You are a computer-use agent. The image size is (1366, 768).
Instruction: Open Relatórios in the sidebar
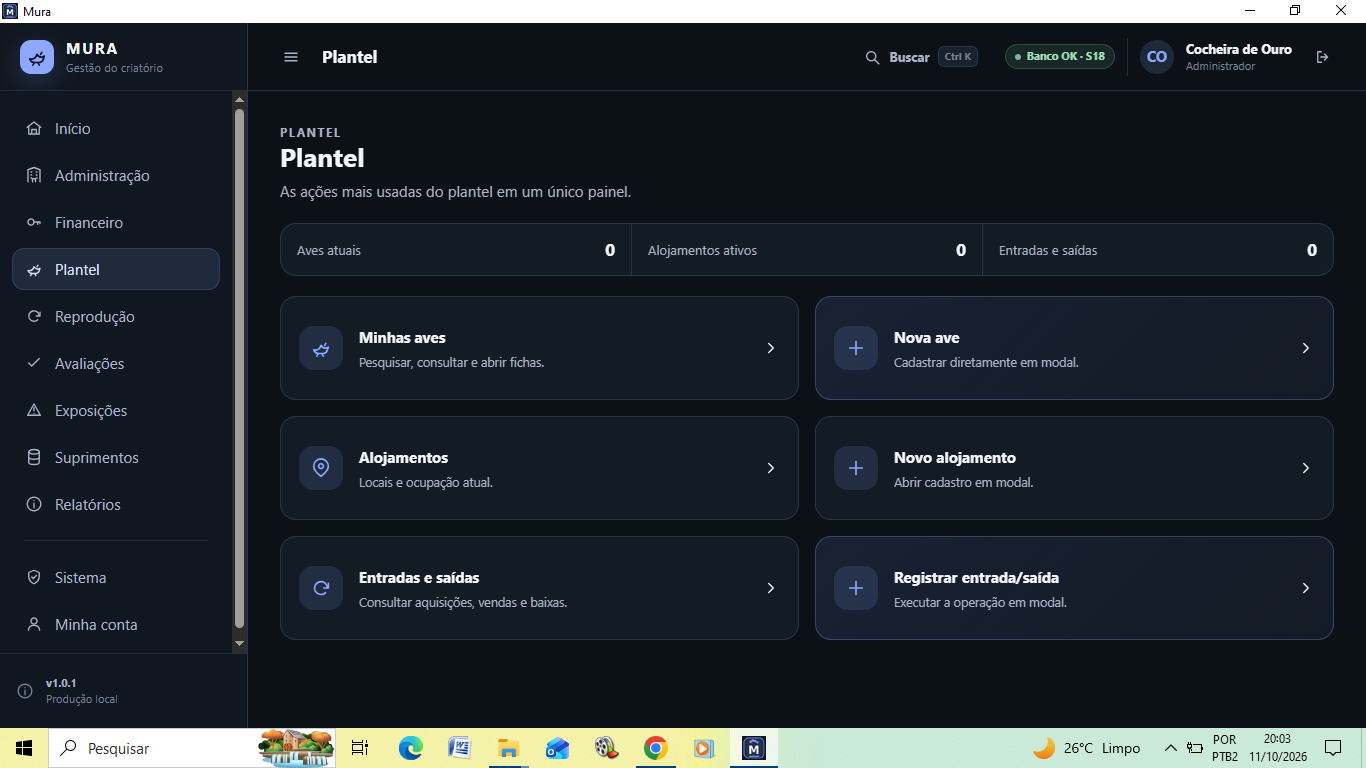point(116,505)
